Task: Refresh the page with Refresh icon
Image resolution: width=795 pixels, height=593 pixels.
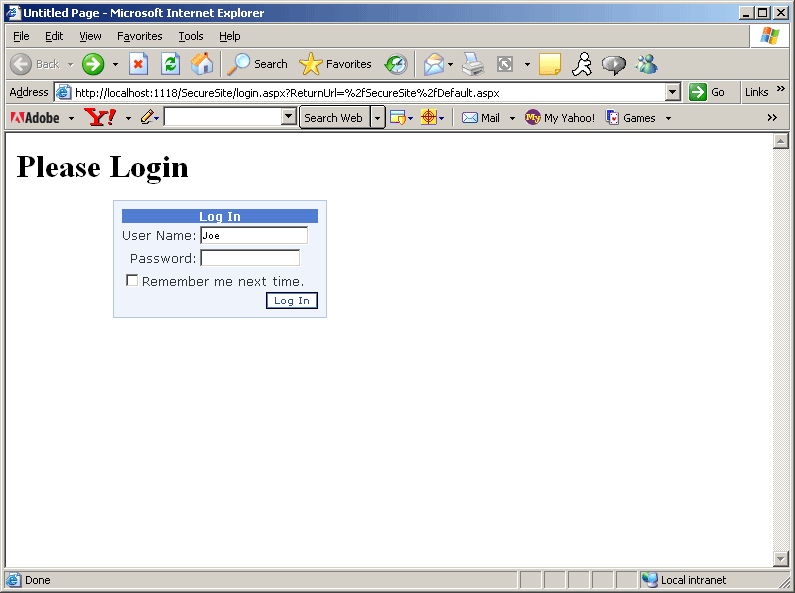Action: coord(170,64)
